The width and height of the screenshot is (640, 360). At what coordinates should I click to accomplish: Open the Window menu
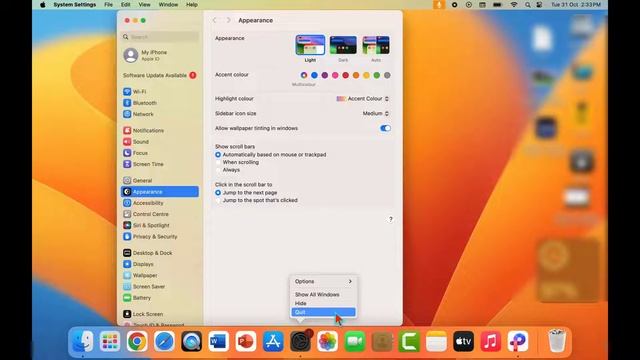[168, 4]
